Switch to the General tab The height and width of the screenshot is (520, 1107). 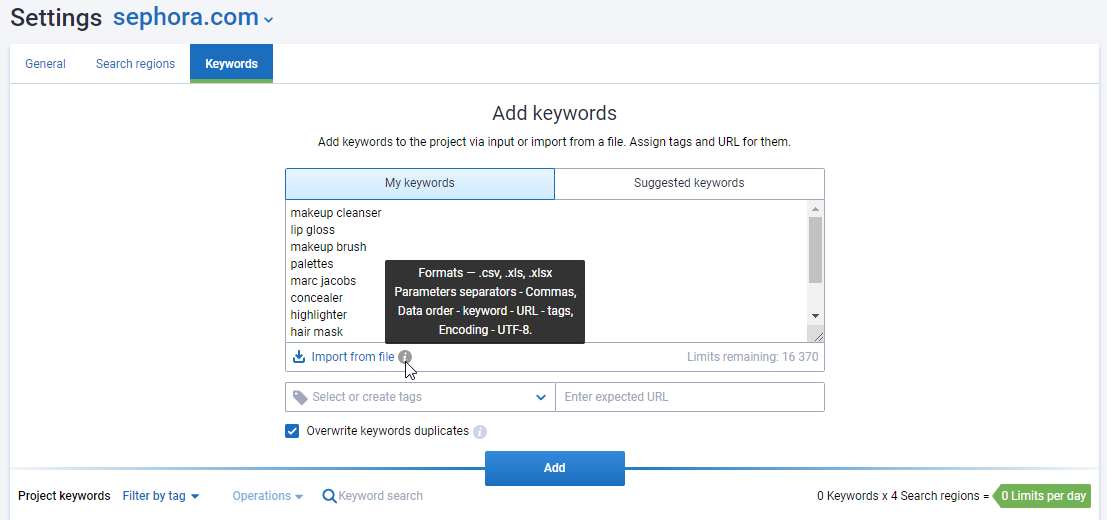(45, 64)
